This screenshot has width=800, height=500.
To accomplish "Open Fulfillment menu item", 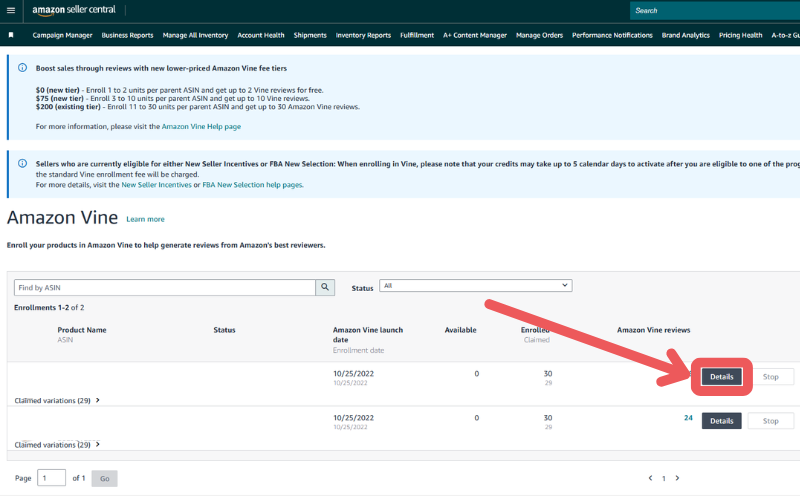I will coord(417,35).
